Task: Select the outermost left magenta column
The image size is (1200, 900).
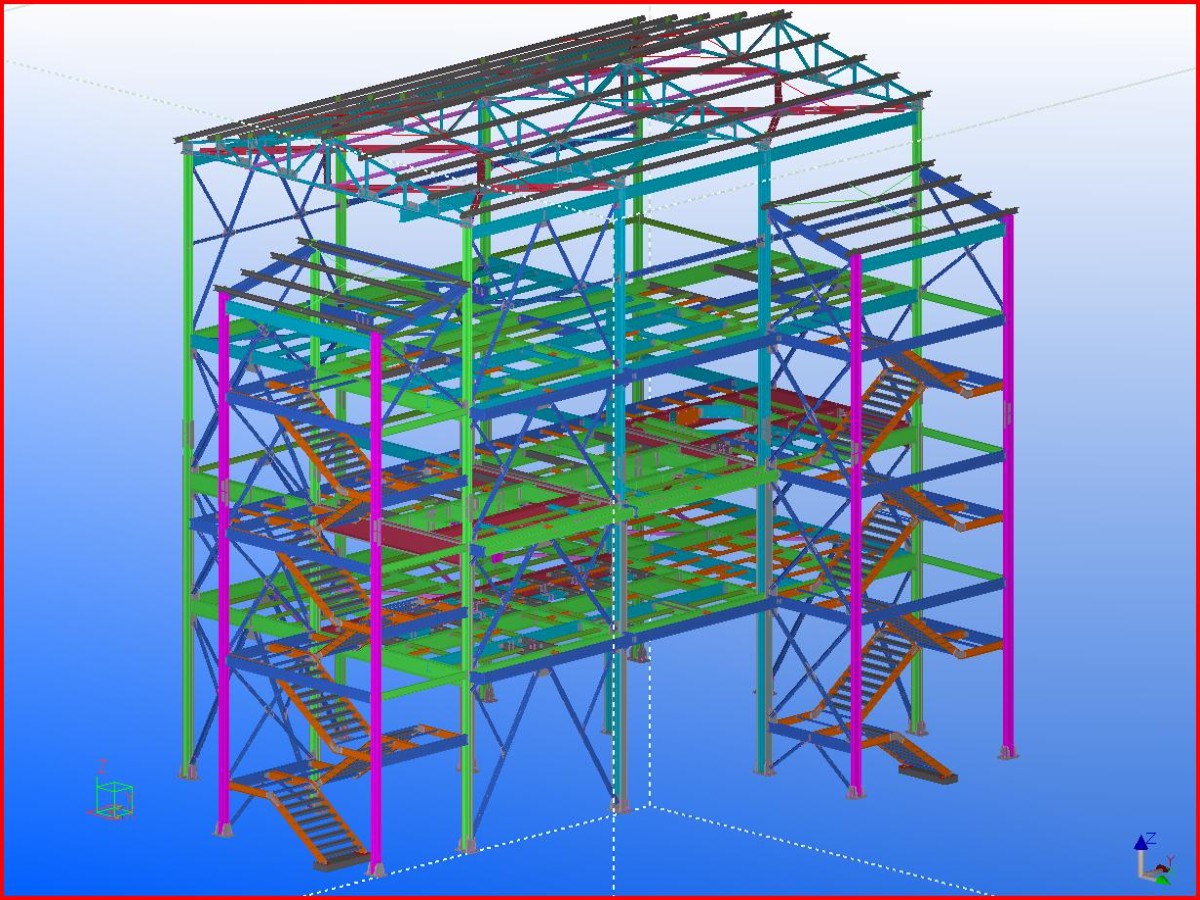Action: tap(223, 560)
